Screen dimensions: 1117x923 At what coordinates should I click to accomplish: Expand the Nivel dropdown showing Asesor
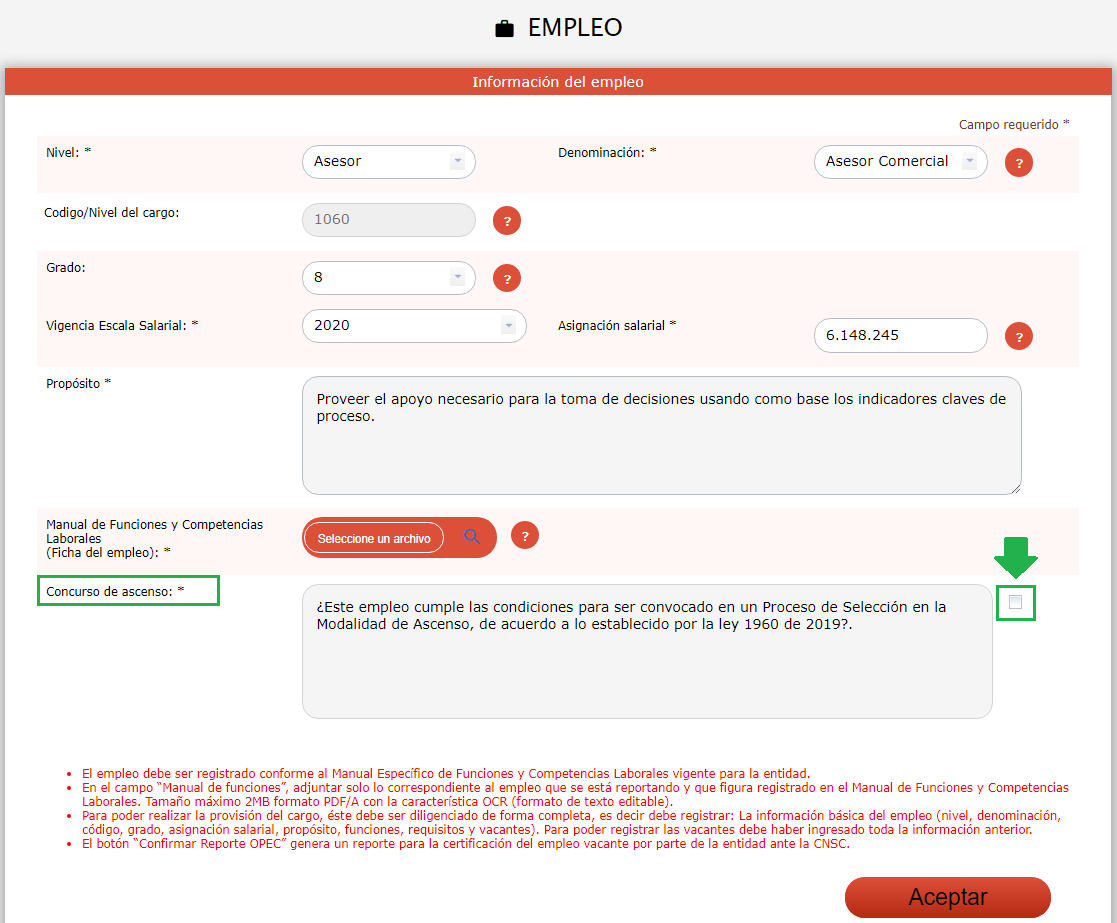[388, 162]
